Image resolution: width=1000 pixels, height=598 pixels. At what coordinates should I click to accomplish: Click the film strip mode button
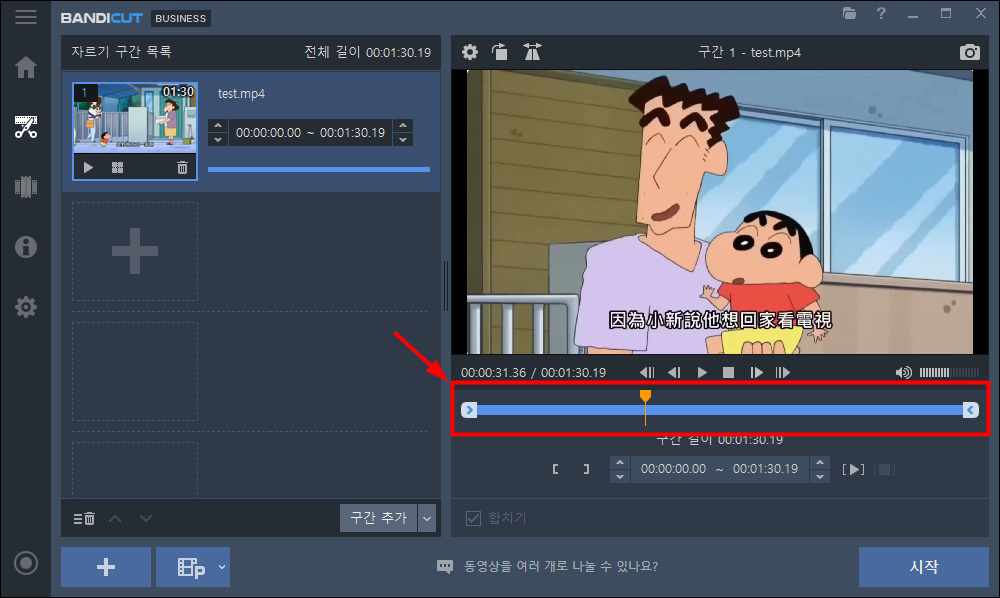tap(191, 567)
